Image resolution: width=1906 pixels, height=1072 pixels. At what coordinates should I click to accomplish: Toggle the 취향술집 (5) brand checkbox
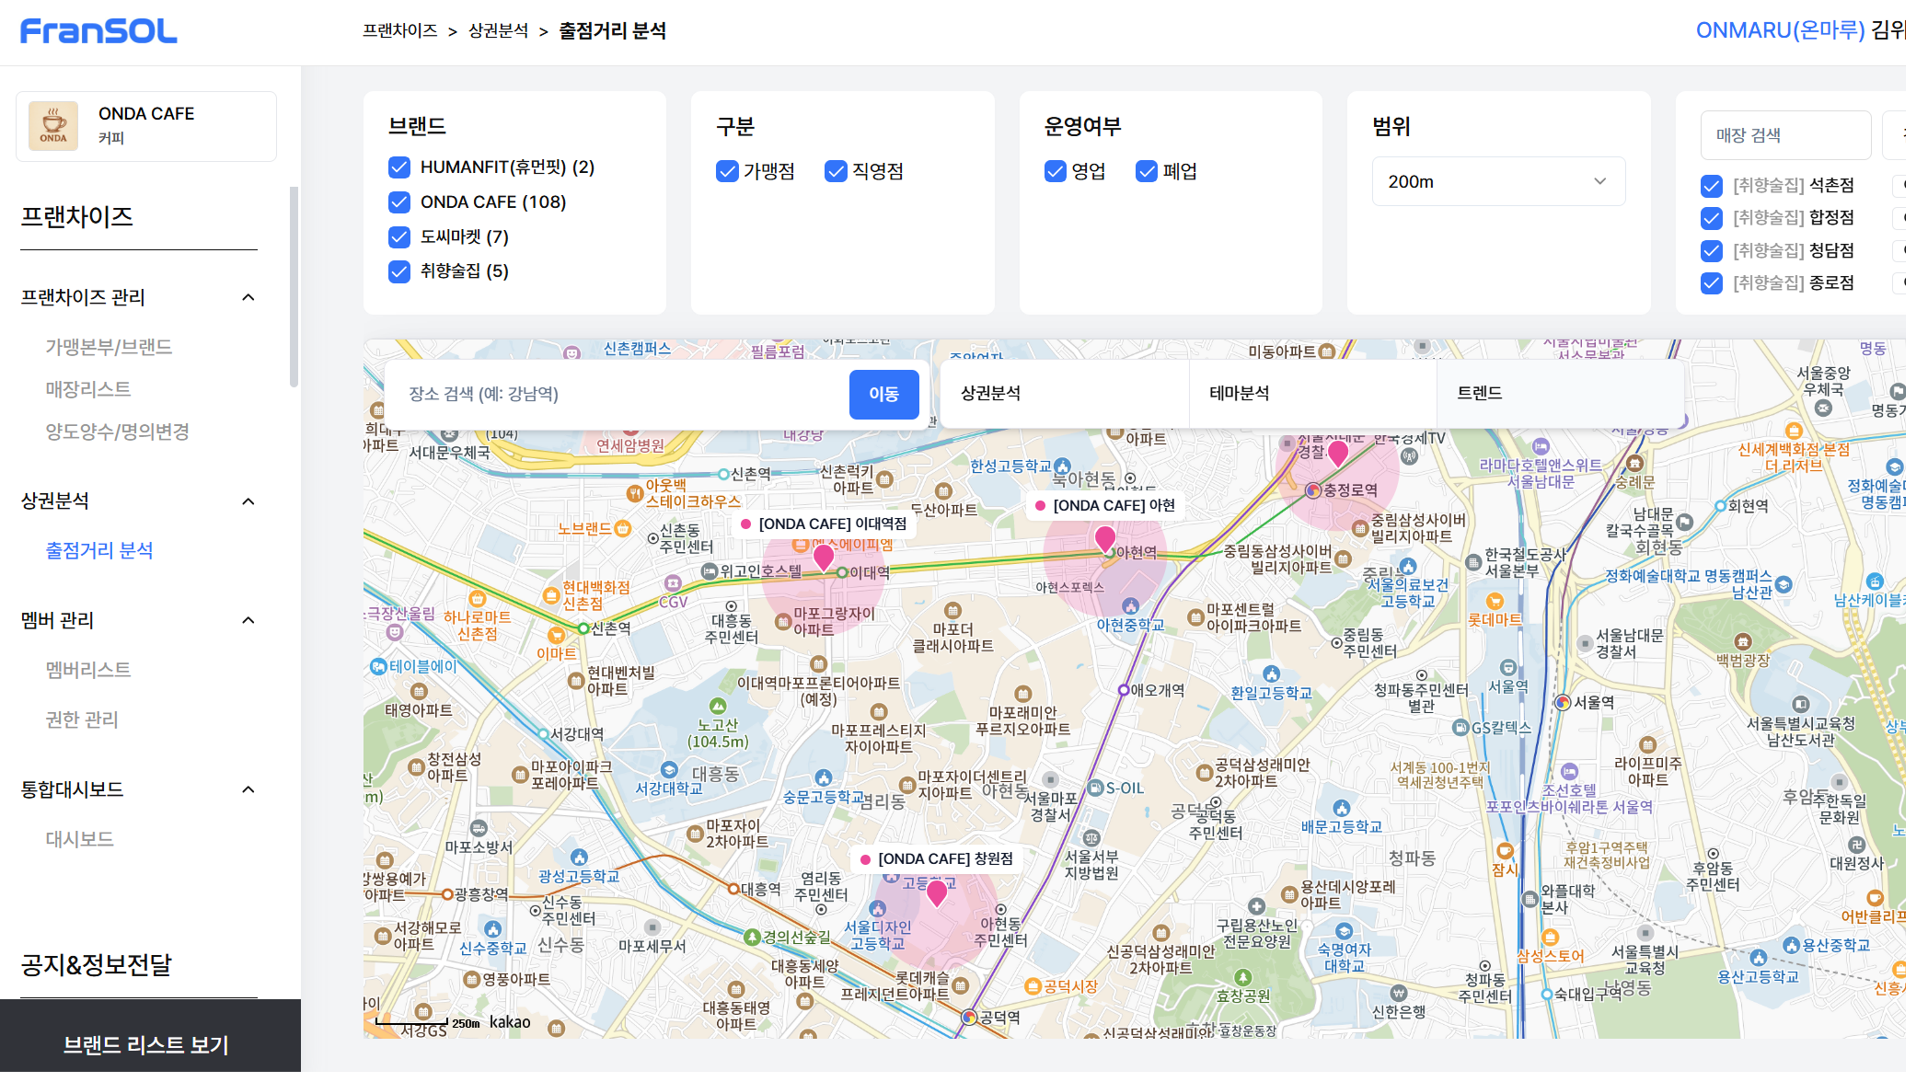point(399,271)
